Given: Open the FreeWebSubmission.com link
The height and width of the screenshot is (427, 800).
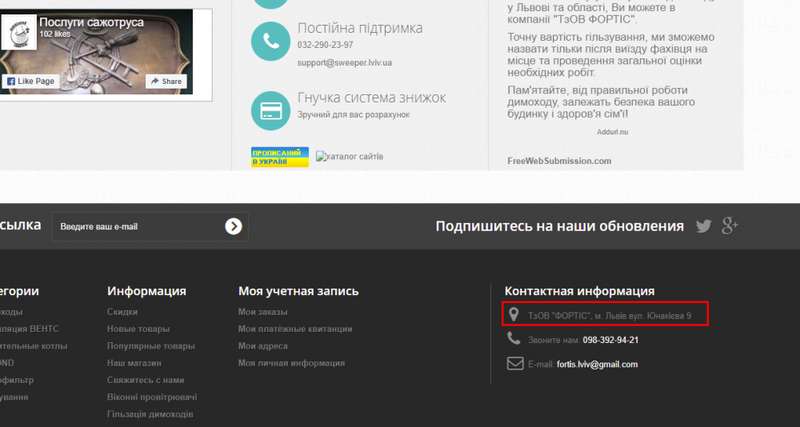Looking at the screenshot, I should (559, 160).
